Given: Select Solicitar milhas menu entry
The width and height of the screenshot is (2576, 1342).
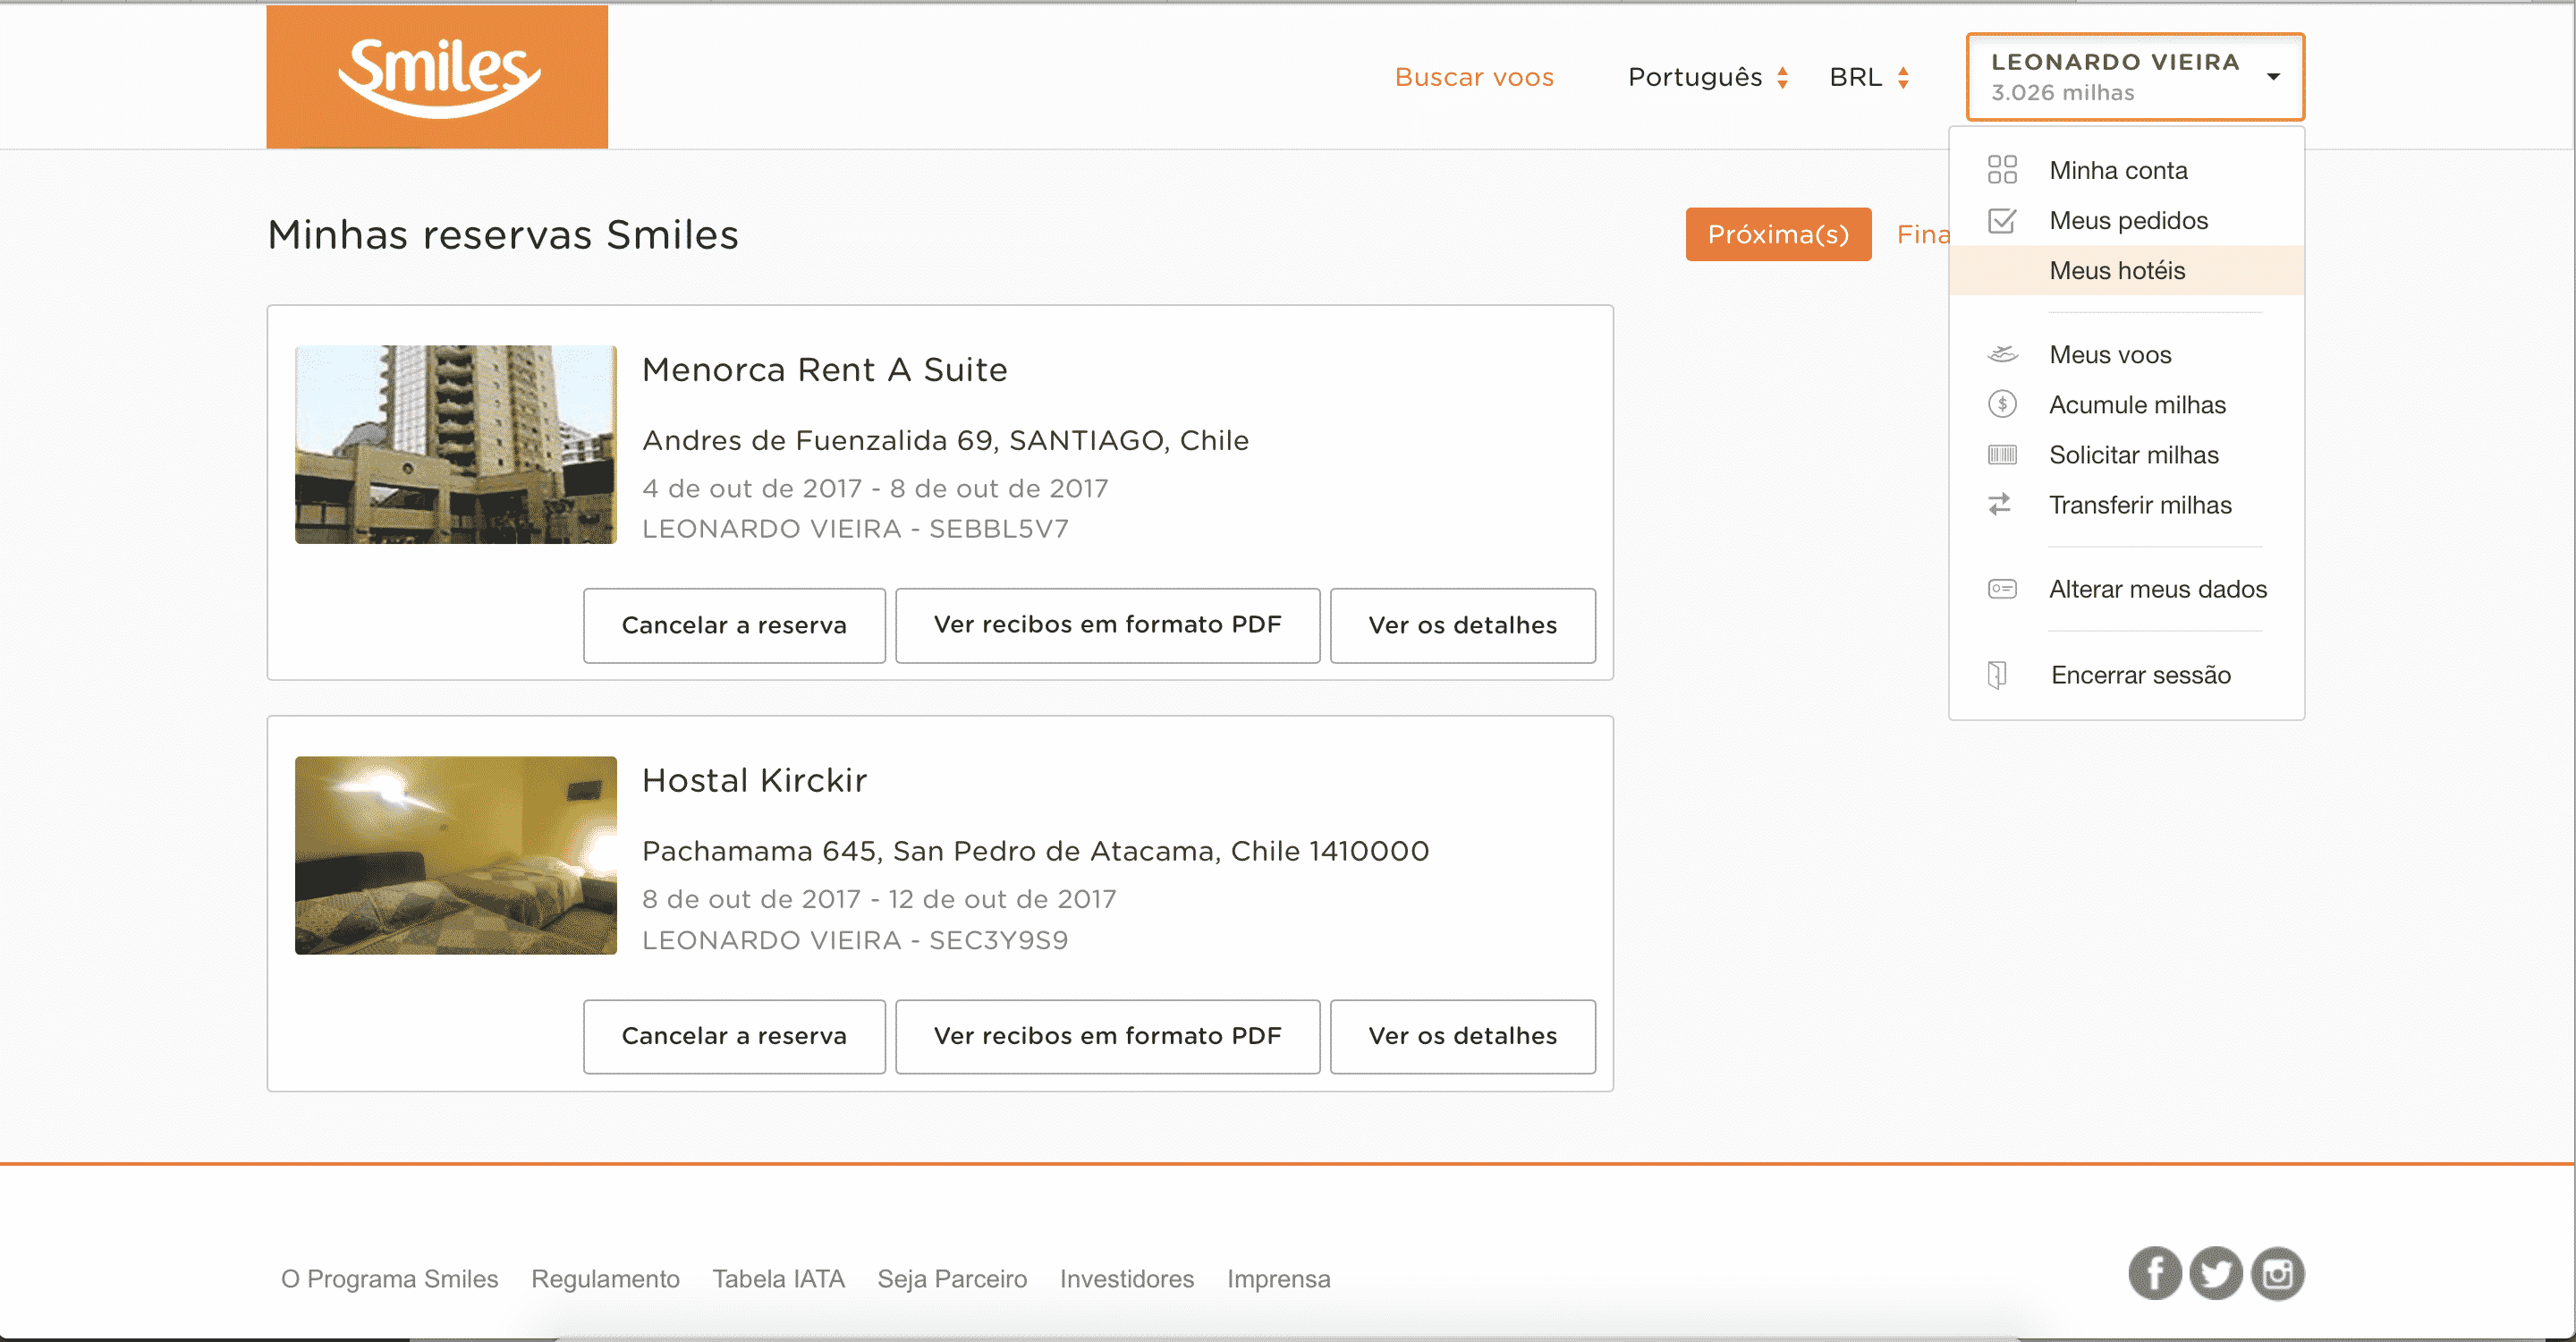Looking at the screenshot, I should [x=2126, y=454].
